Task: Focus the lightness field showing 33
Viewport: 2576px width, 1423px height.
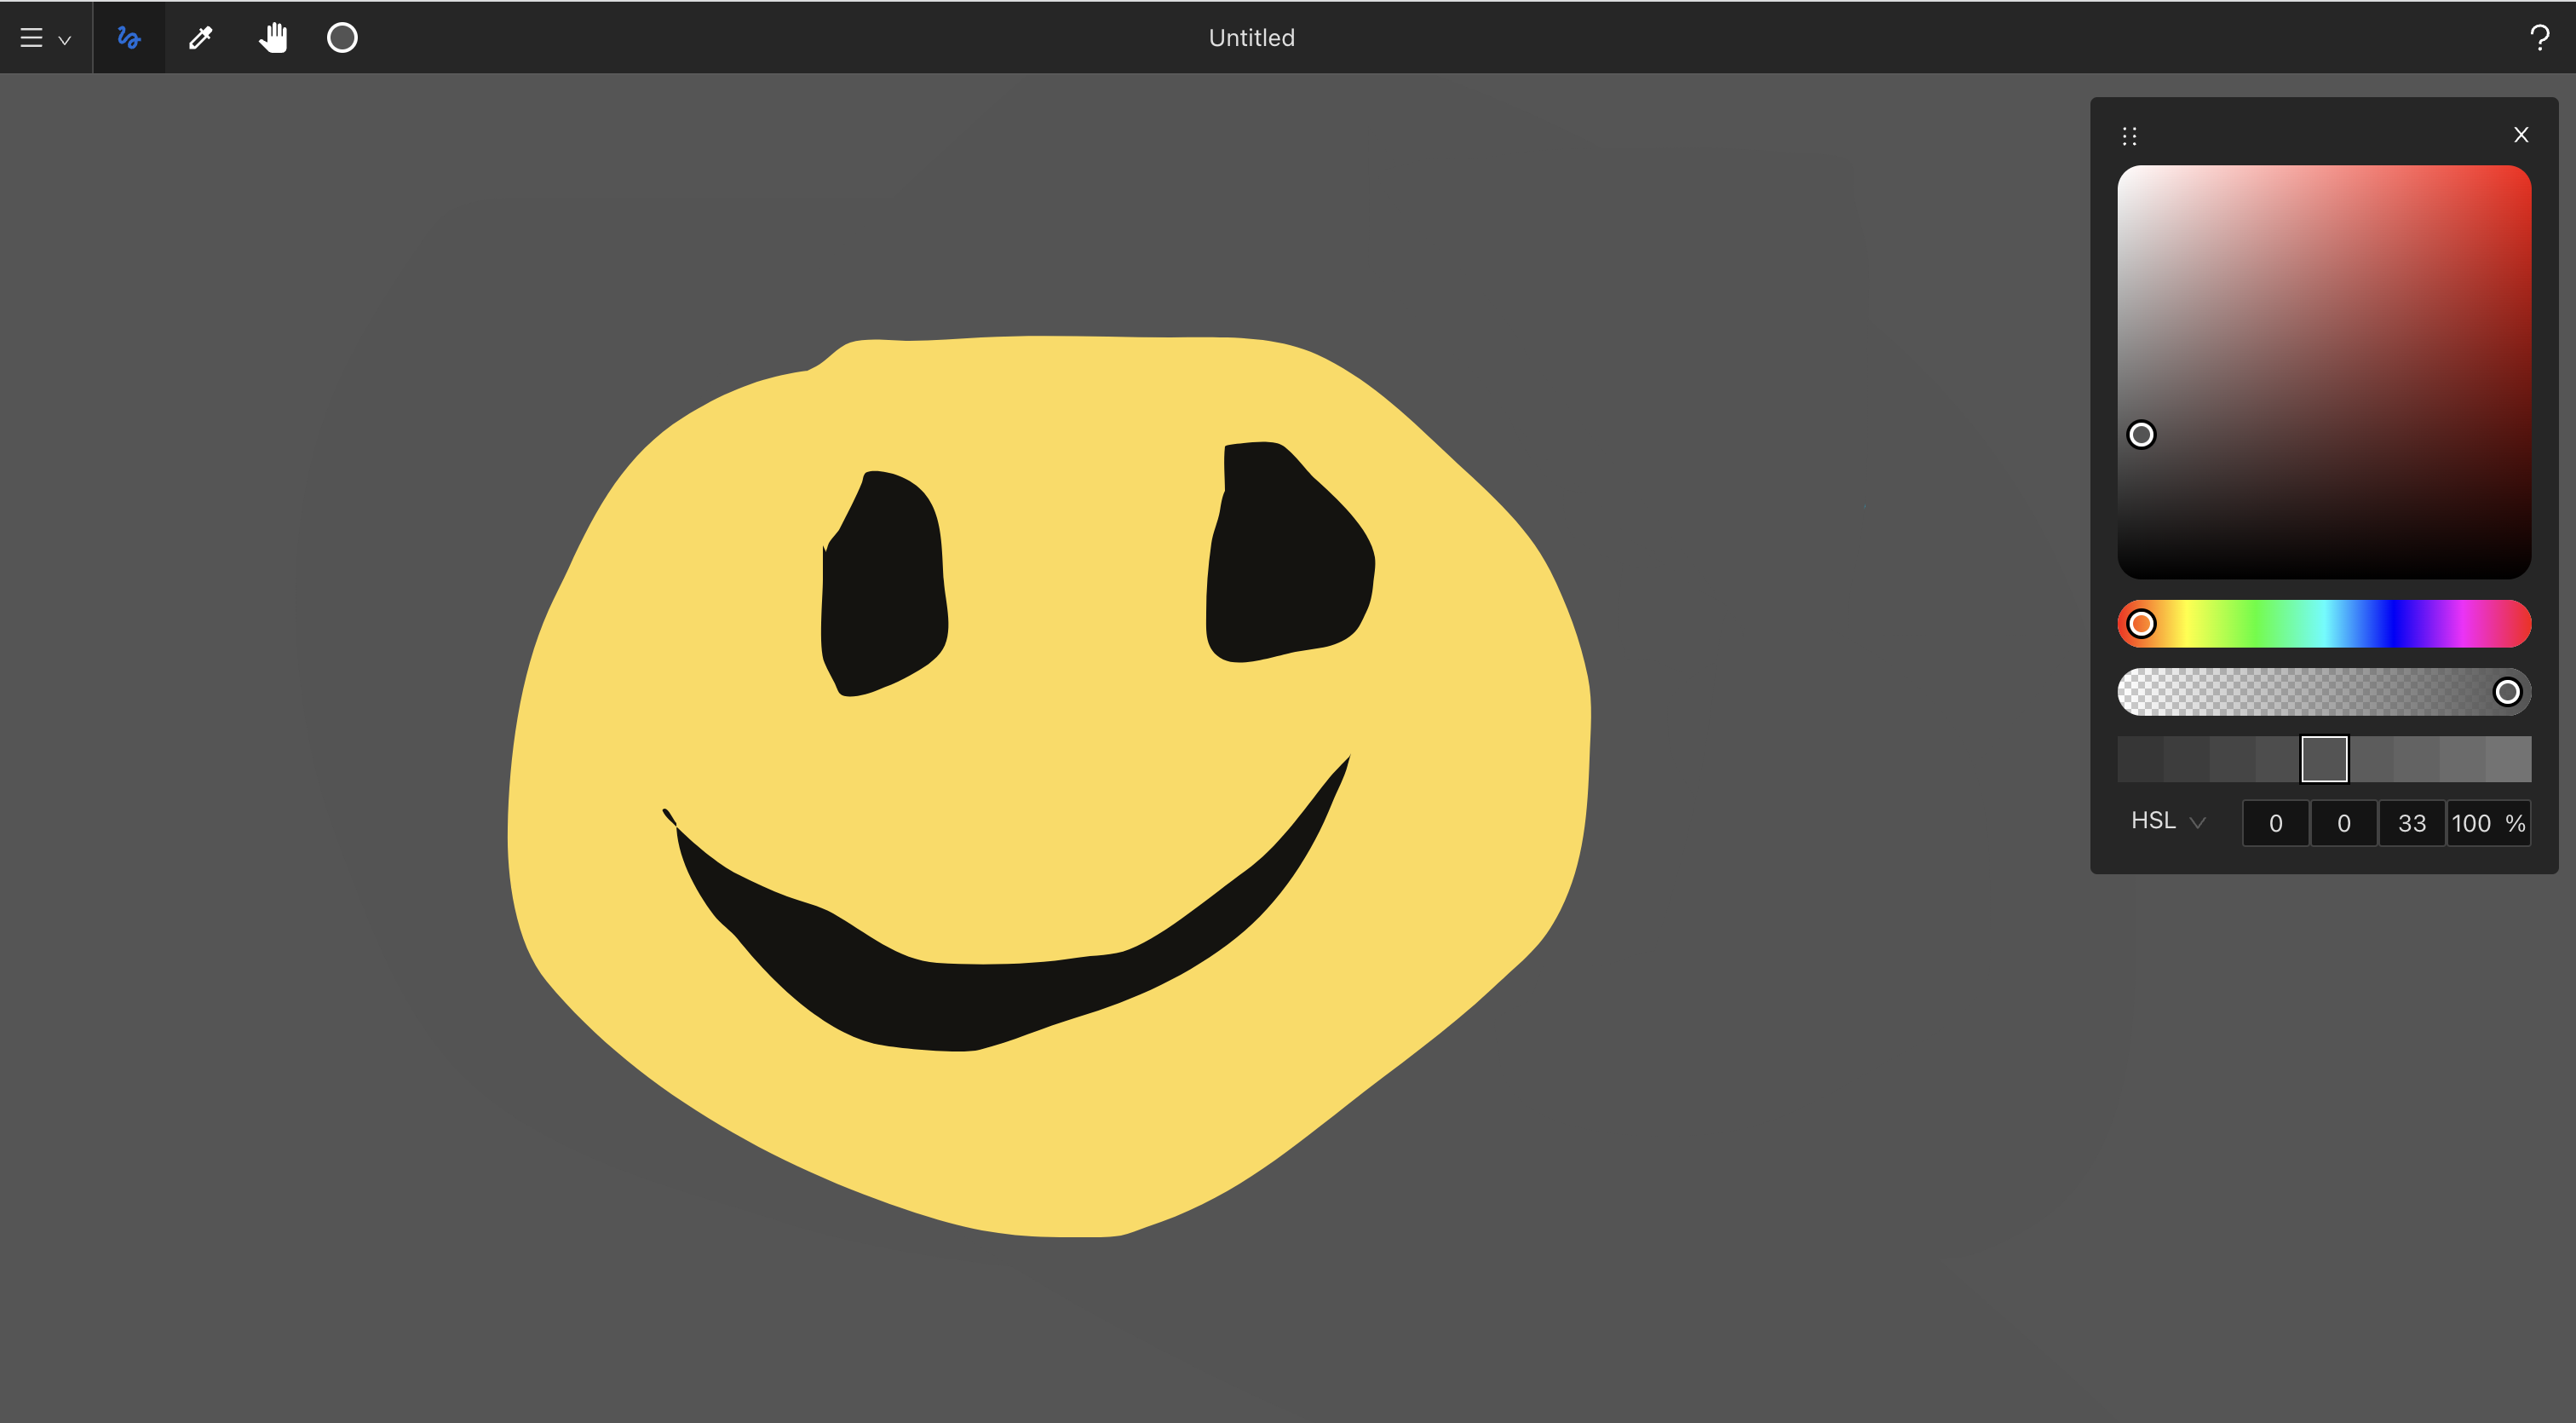Action: [x=2412, y=823]
